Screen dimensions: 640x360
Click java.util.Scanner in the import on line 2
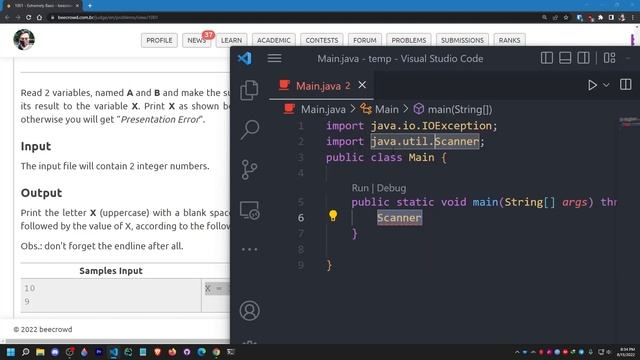point(425,141)
